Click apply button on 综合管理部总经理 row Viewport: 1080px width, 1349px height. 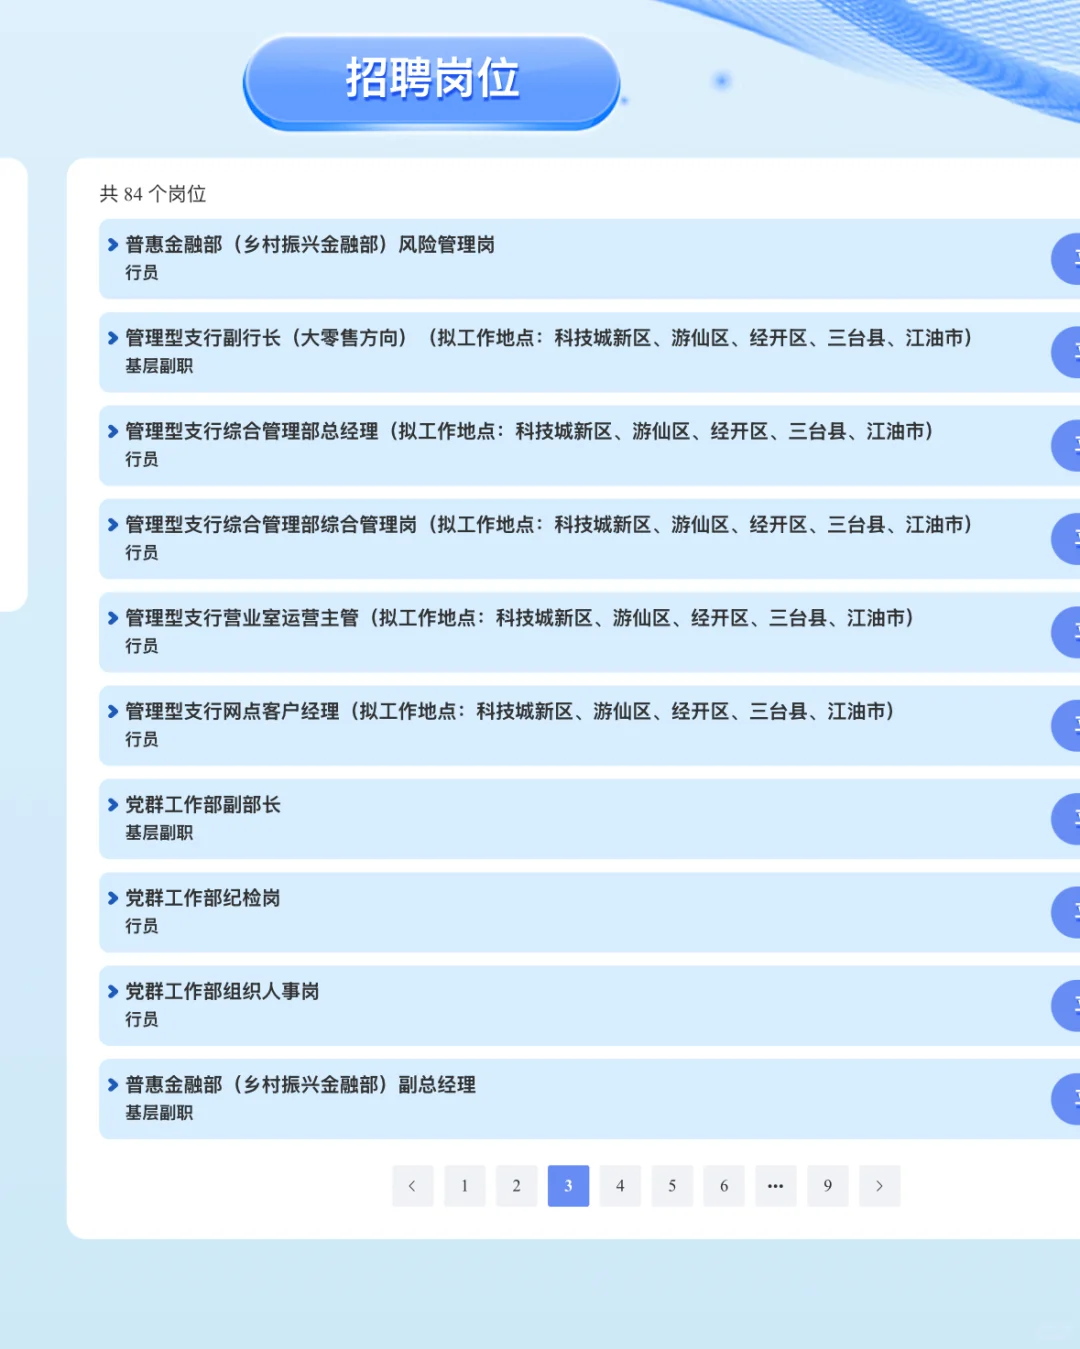(x=1066, y=446)
